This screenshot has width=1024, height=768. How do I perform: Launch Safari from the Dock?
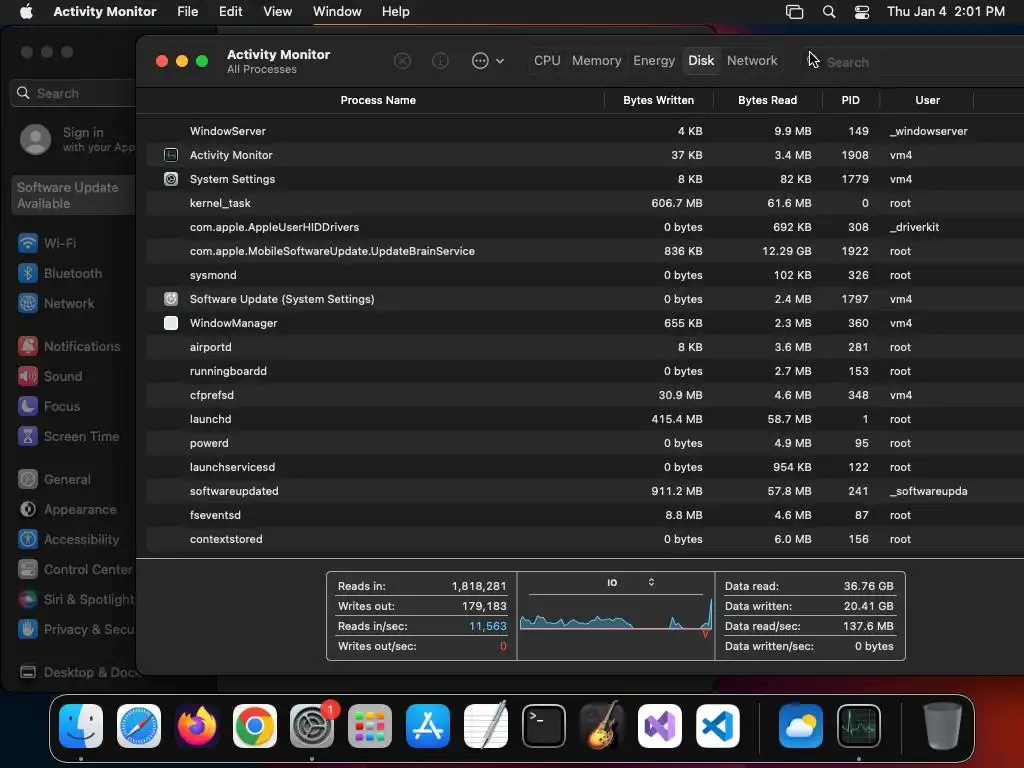coord(138,726)
